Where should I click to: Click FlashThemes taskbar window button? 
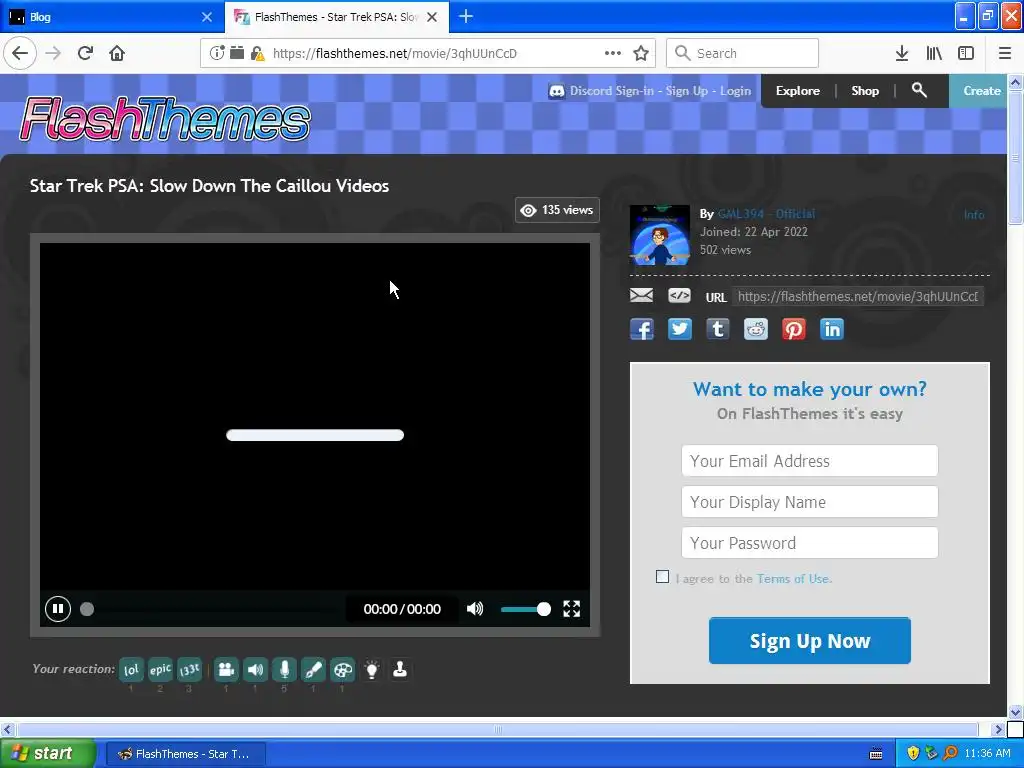coord(185,754)
